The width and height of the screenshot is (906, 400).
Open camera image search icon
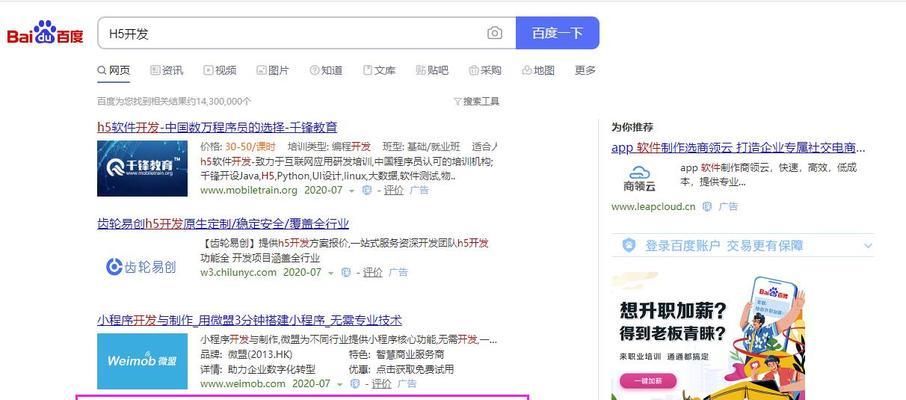(495, 33)
